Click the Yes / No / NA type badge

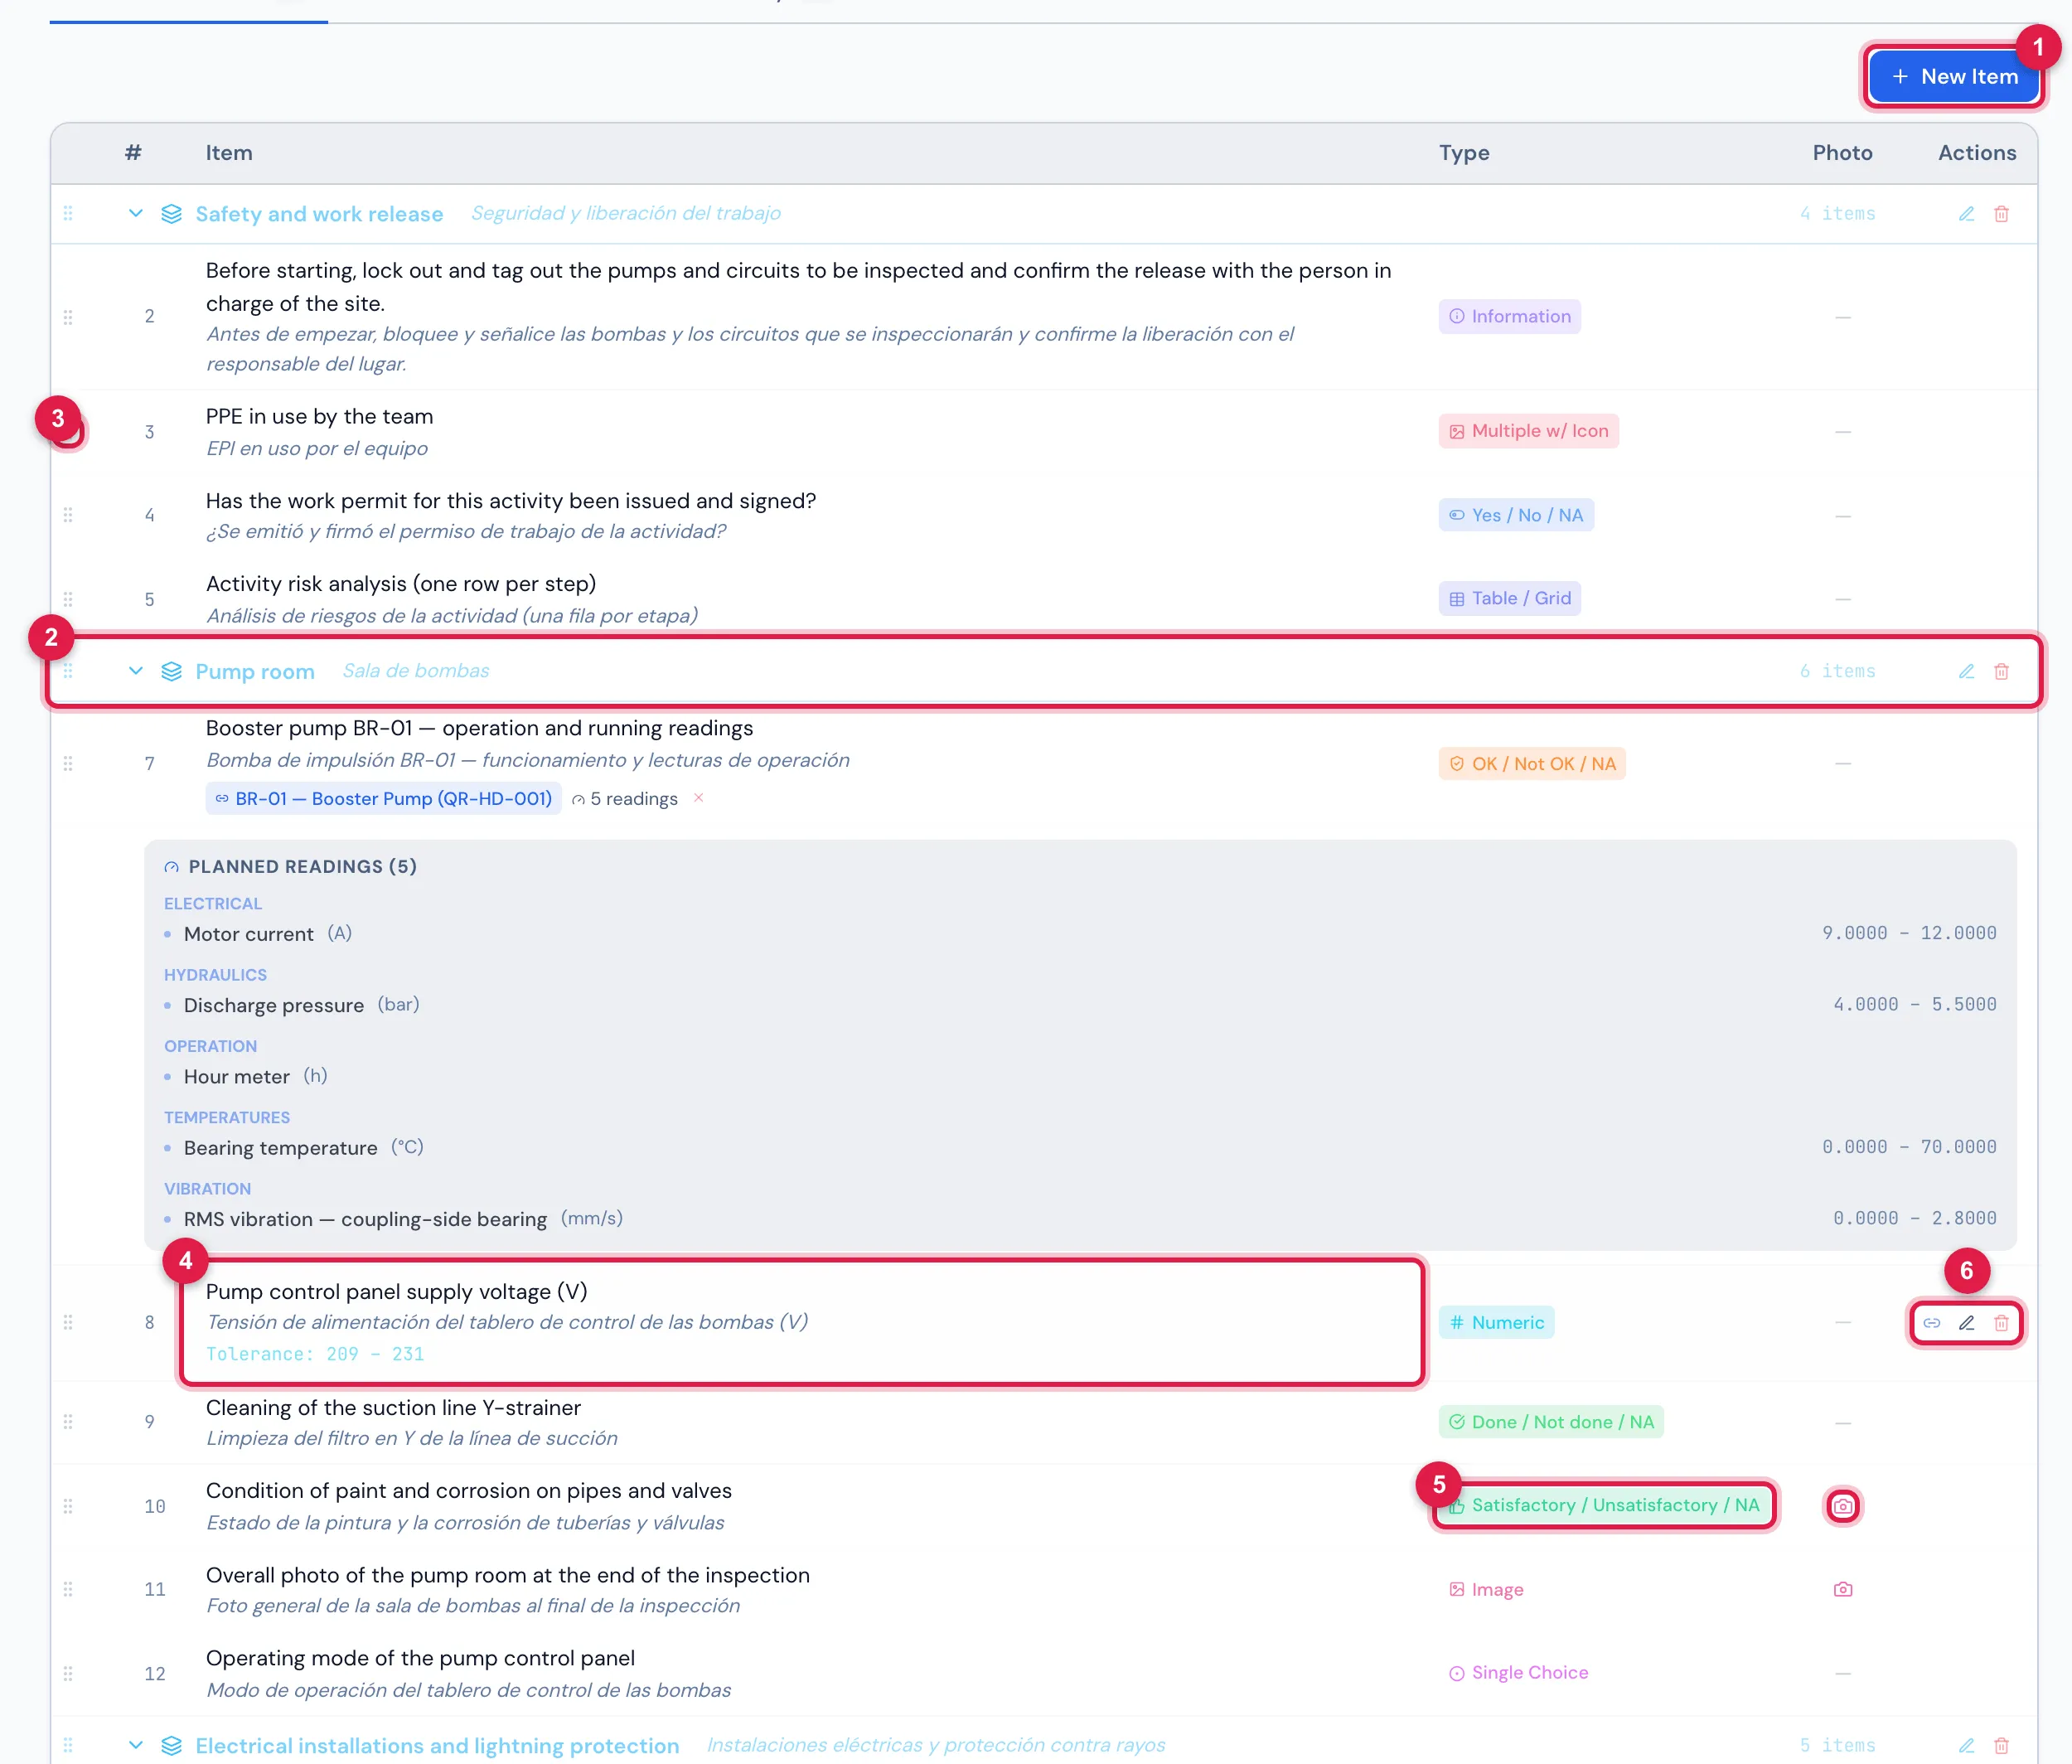(1516, 515)
